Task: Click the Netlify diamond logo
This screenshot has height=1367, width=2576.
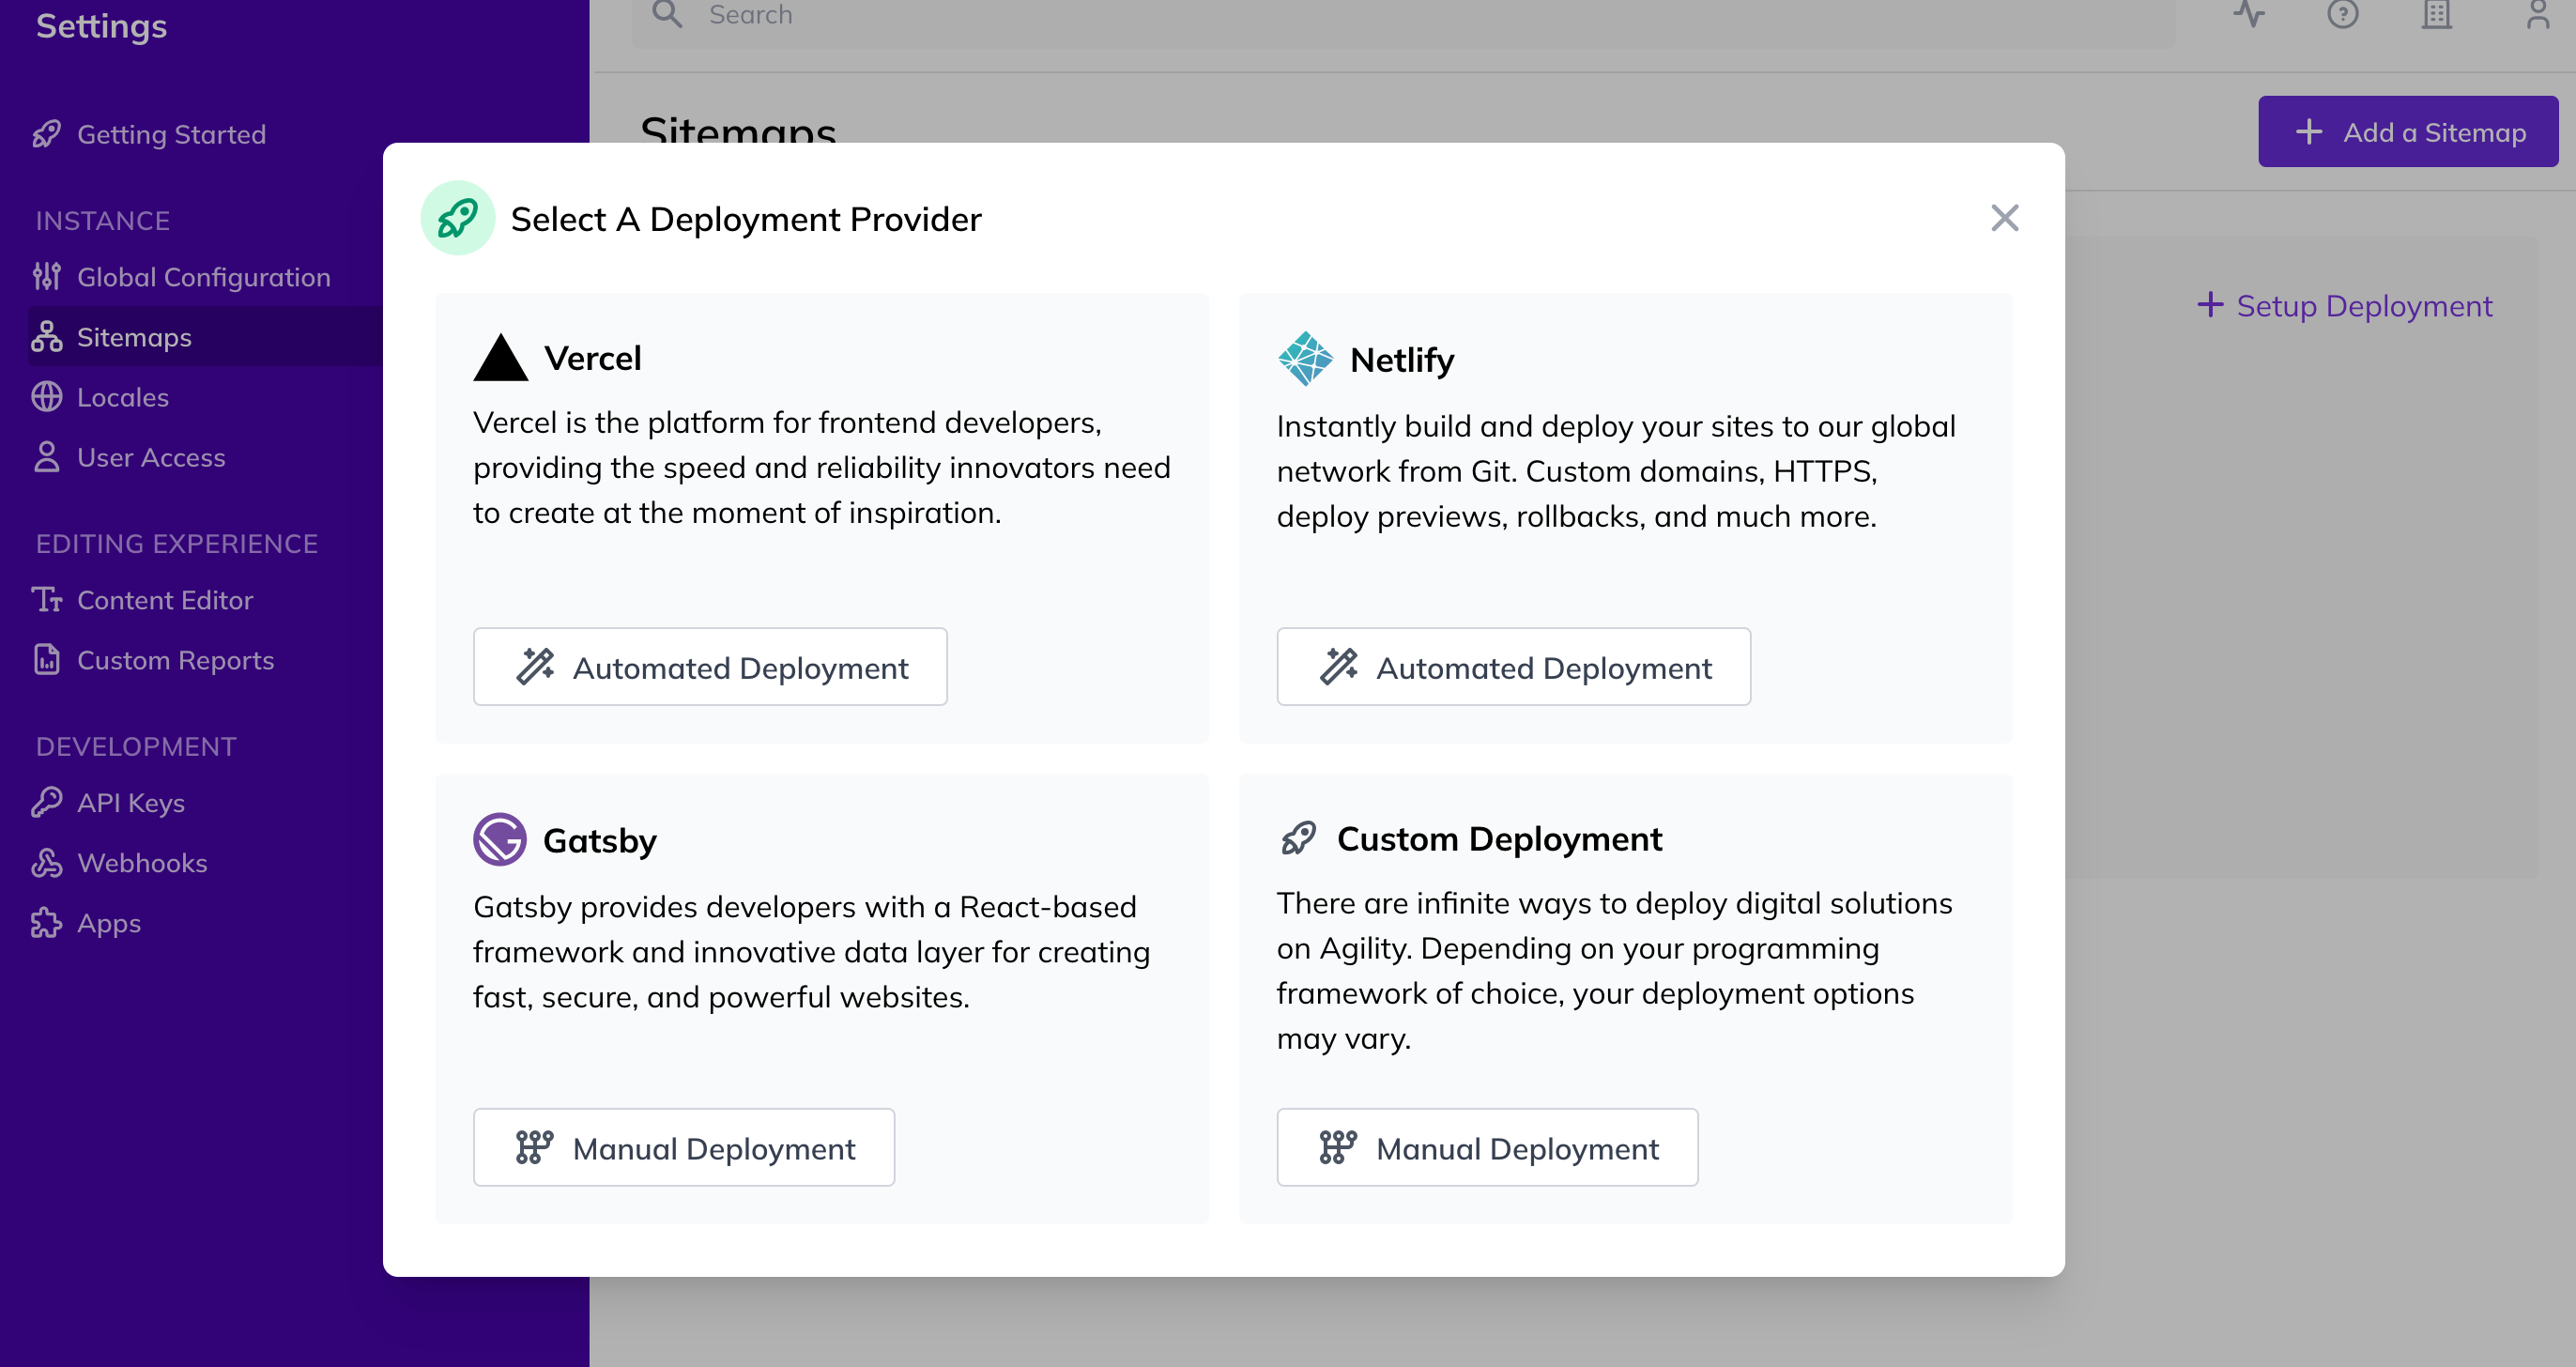Action: [x=1305, y=359]
